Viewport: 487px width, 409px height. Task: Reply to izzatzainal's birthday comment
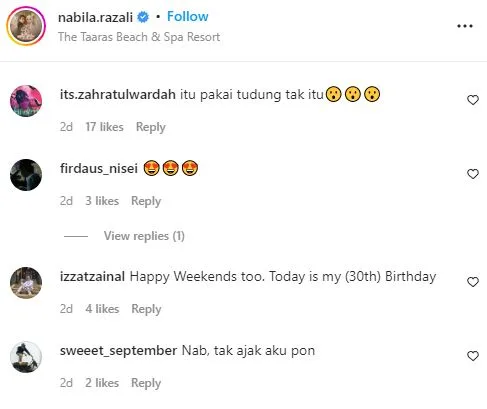tap(146, 309)
